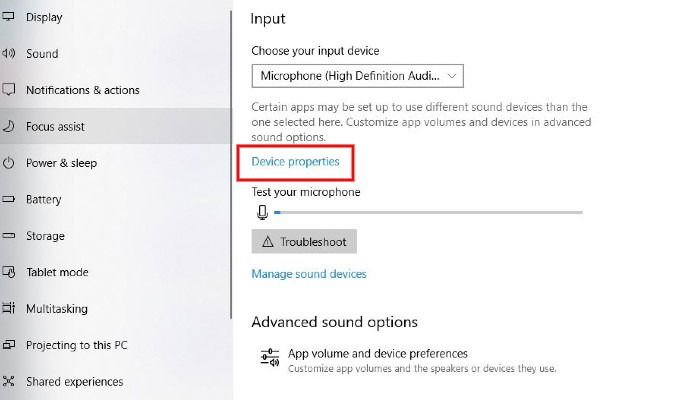Click the Battery icon in sidebar
Image resolution: width=700 pixels, height=400 pixels.
click(8, 199)
